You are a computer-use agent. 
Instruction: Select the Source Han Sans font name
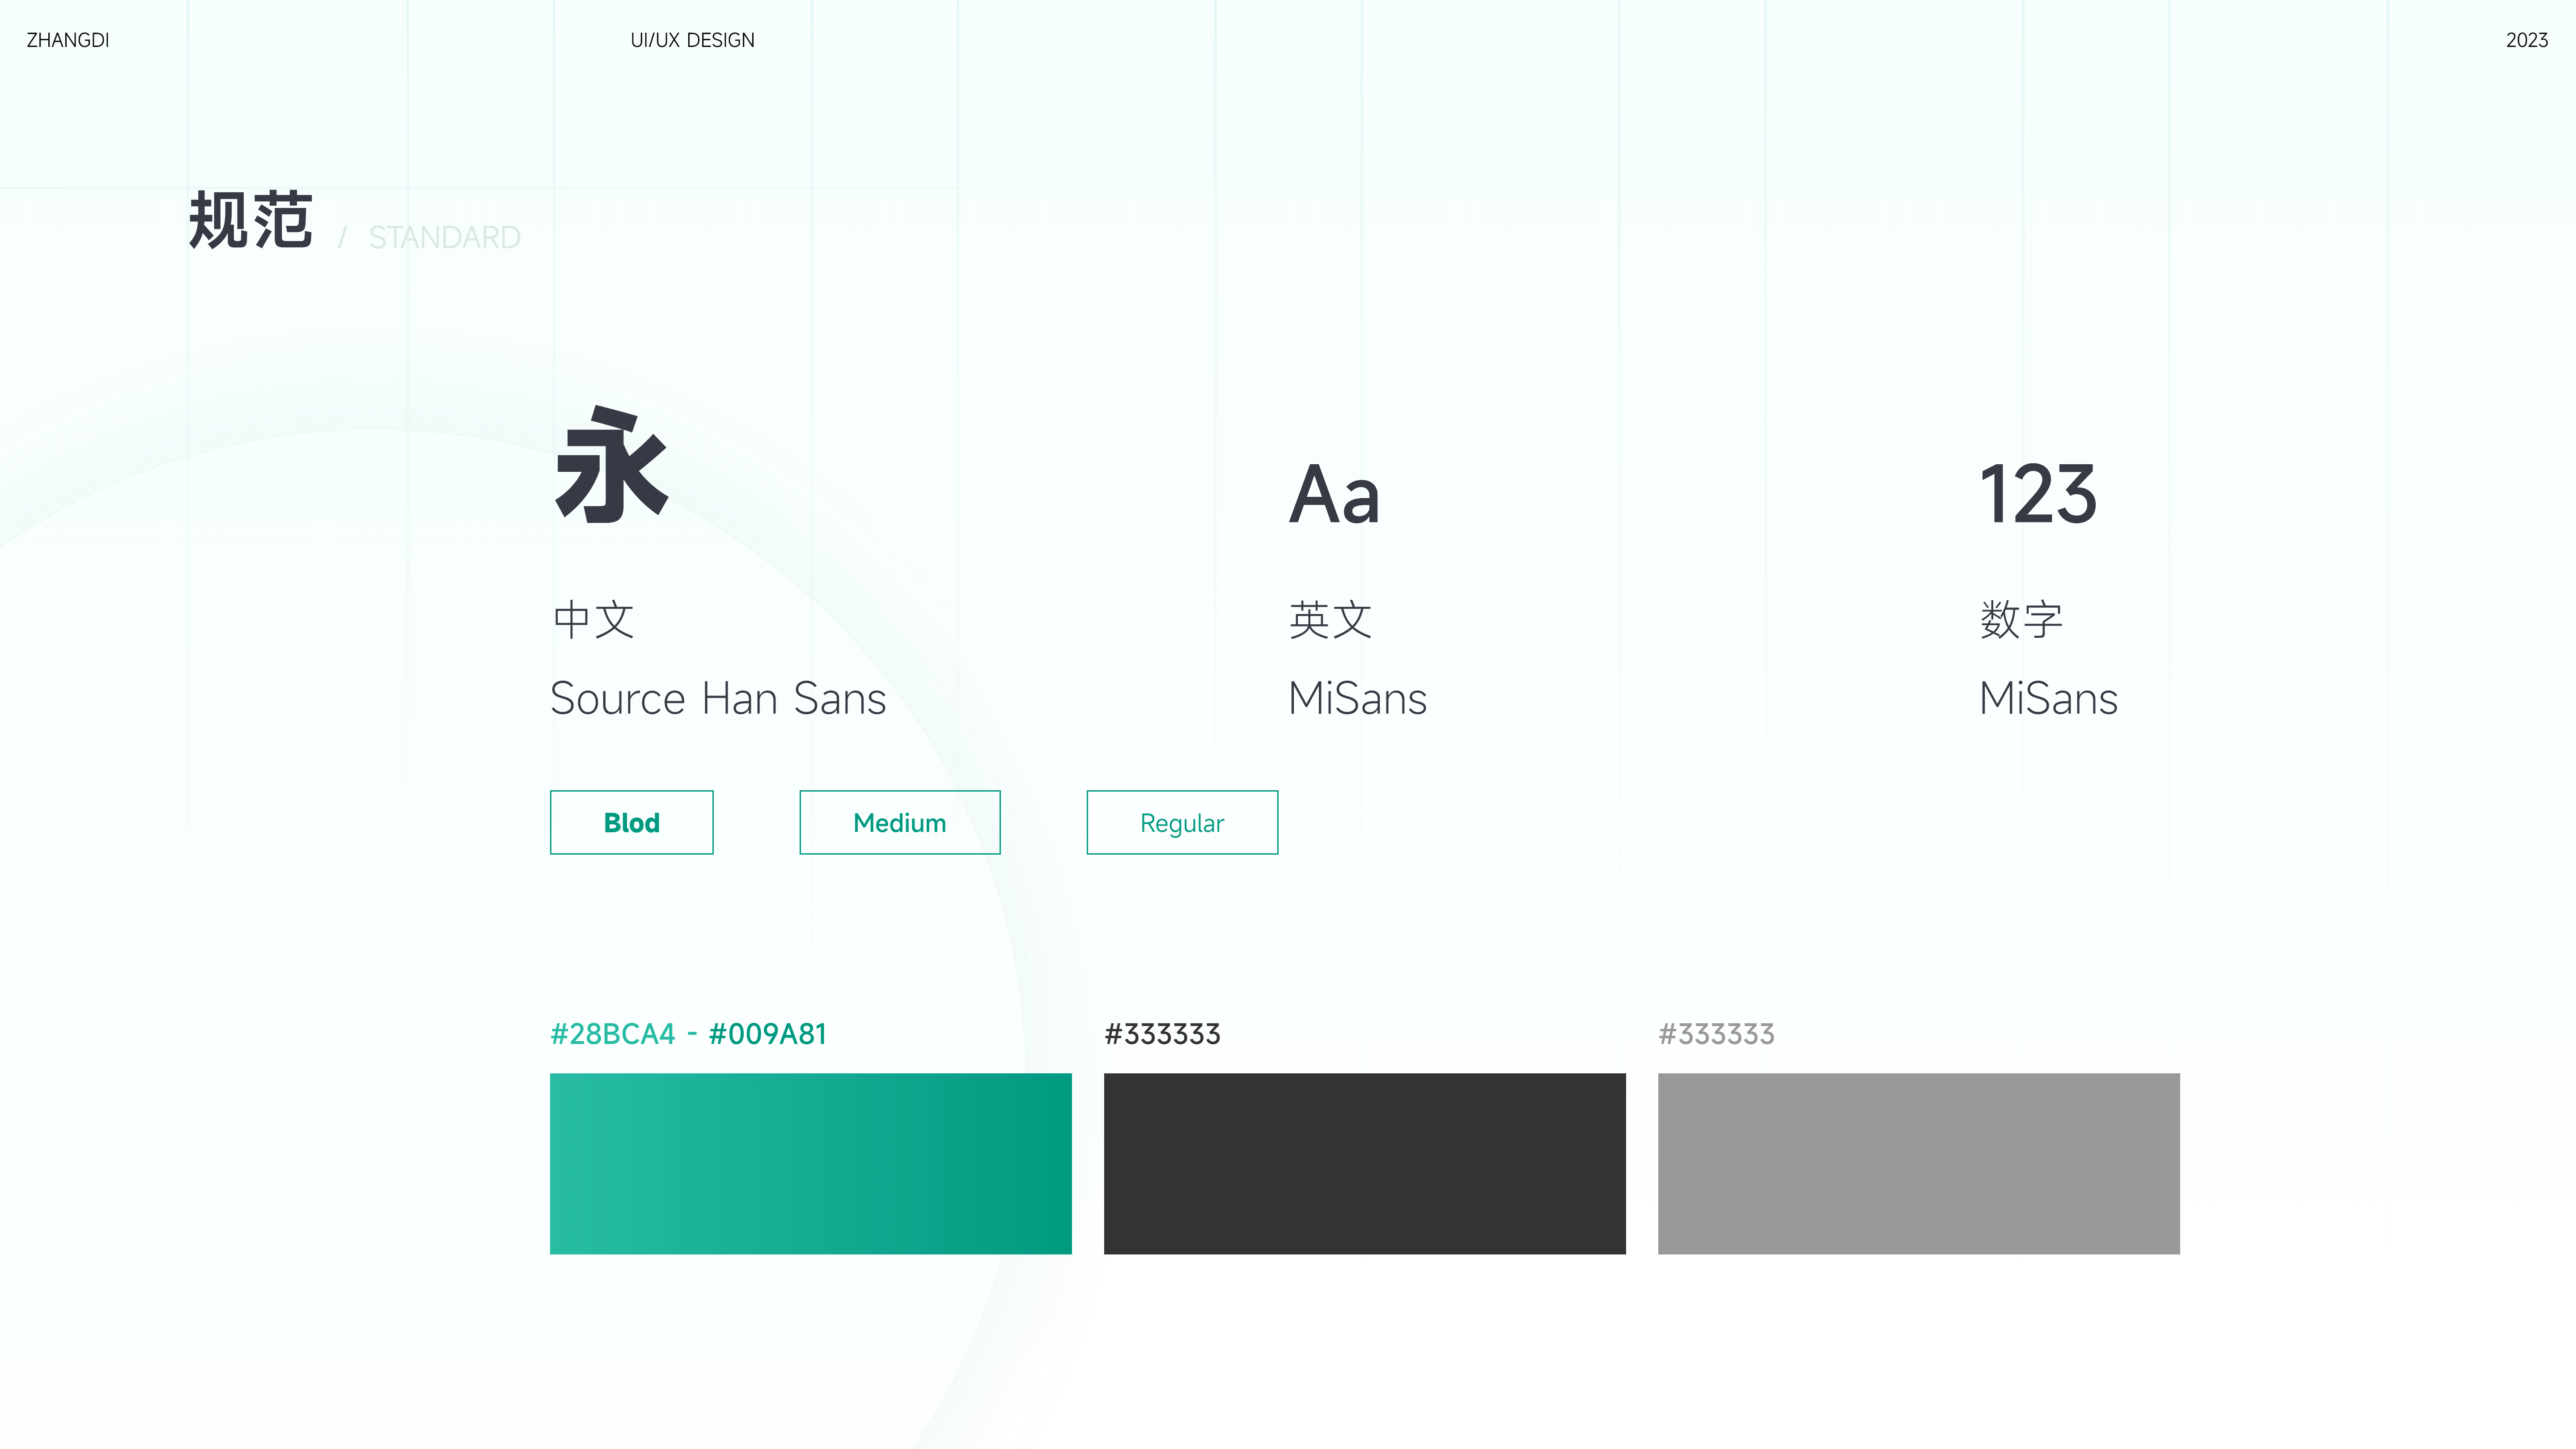717,698
